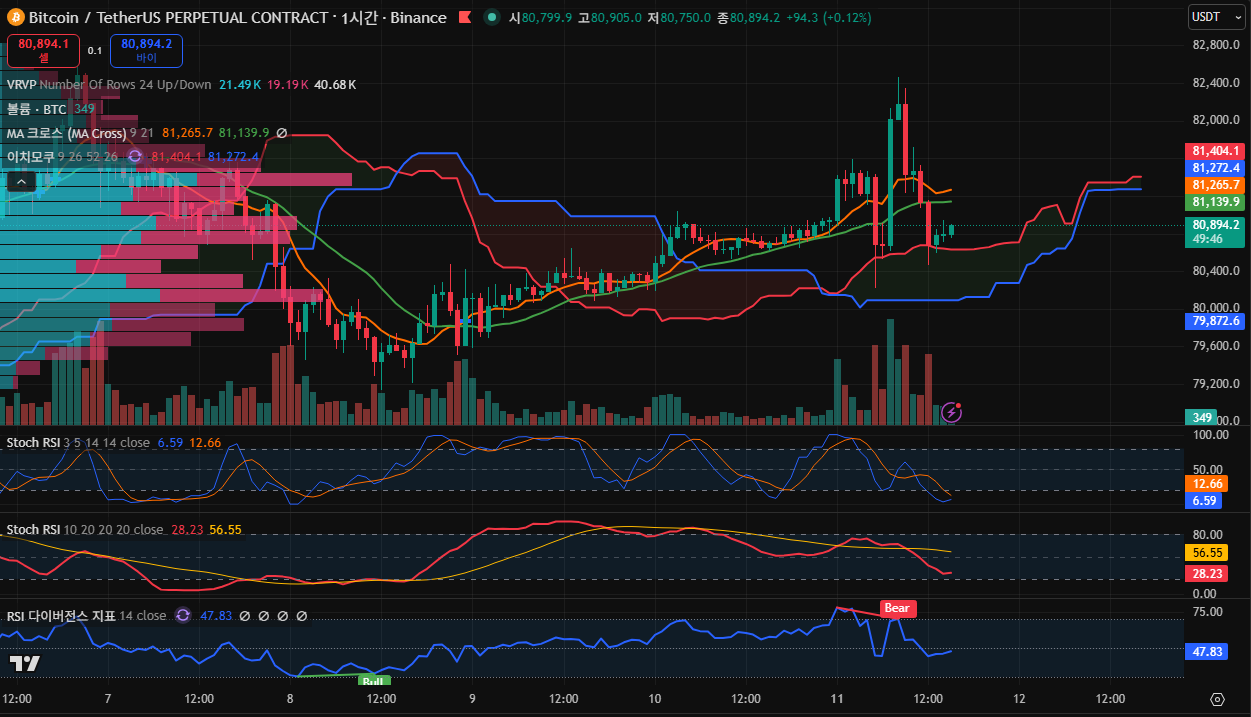
Task: Click the Bitcoin / TetherUS PERPETUAL CONTRACT title
Action: (177, 18)
